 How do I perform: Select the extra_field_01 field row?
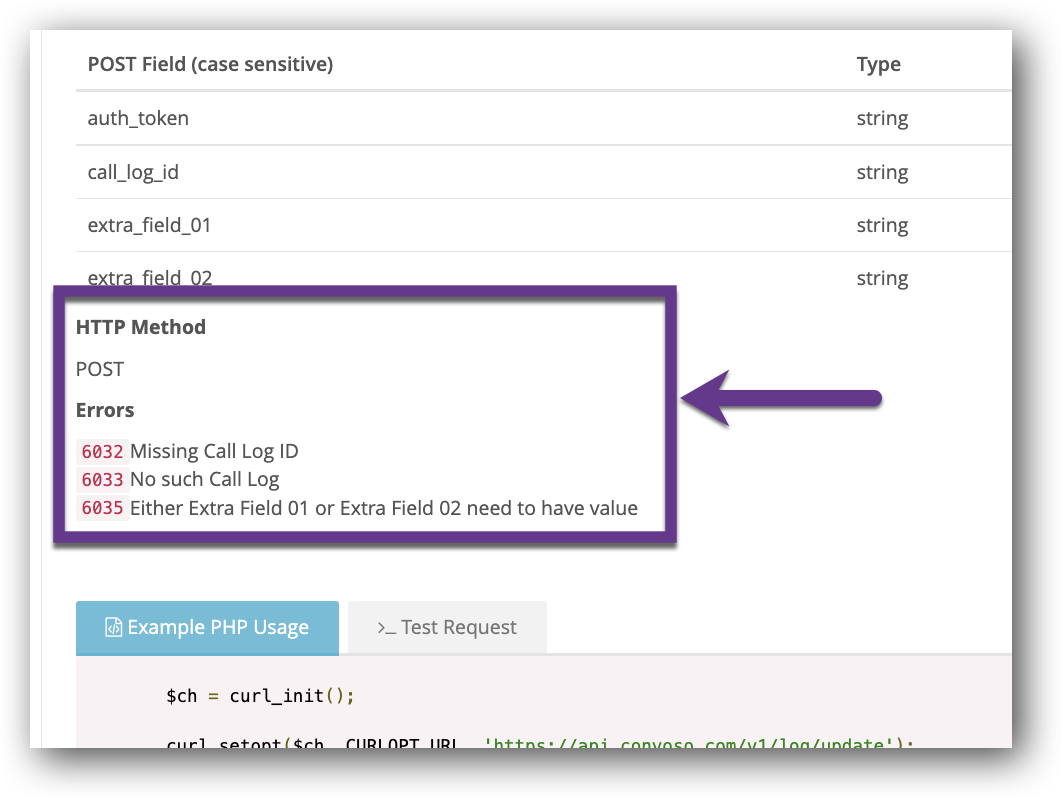point(544,225)
